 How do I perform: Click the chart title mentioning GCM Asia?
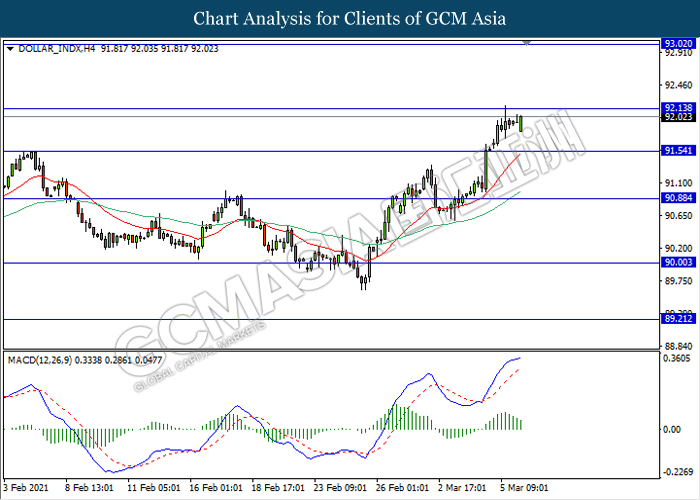(x=350, y=18)
